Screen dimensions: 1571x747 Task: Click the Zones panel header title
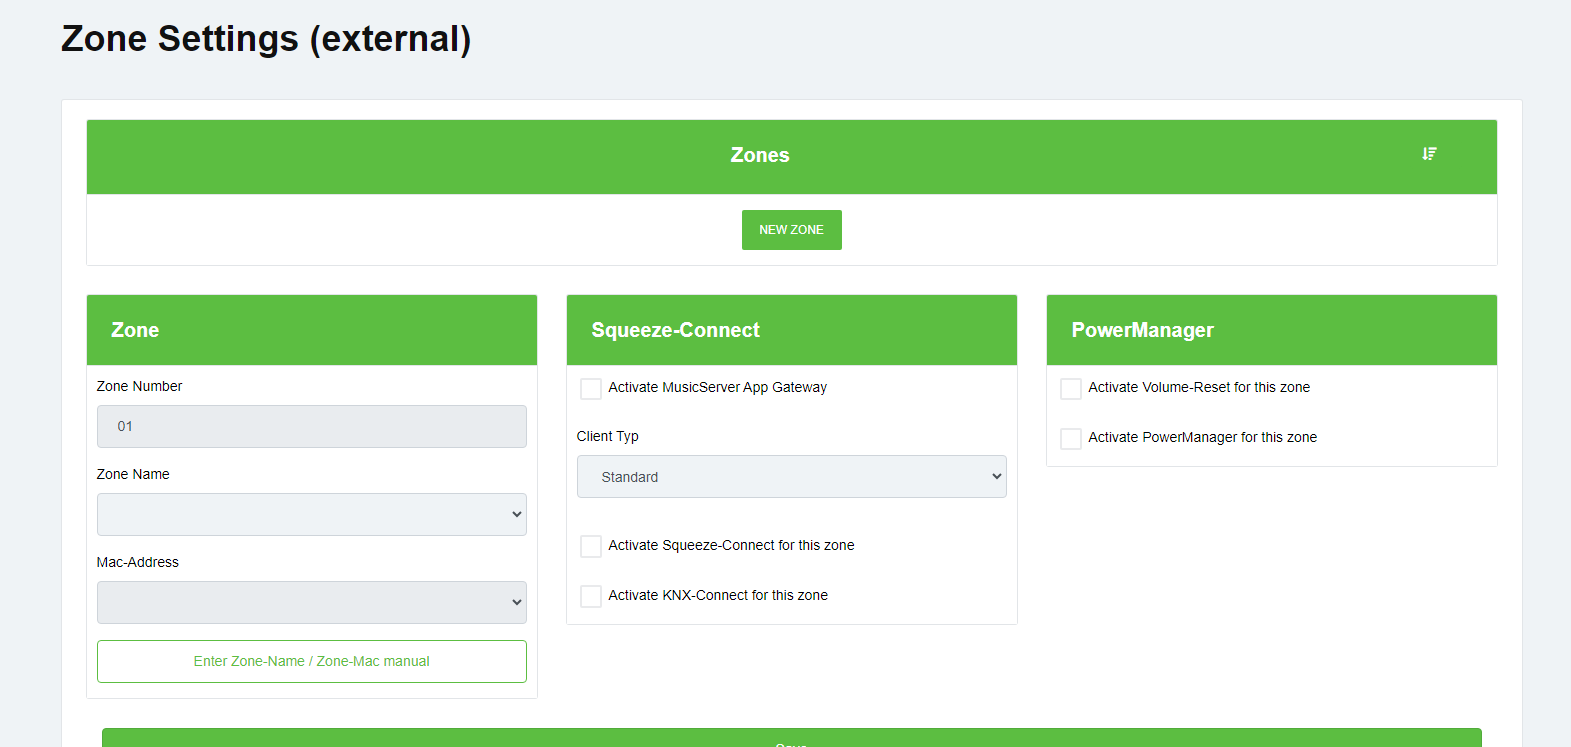(x=760, y=155)
